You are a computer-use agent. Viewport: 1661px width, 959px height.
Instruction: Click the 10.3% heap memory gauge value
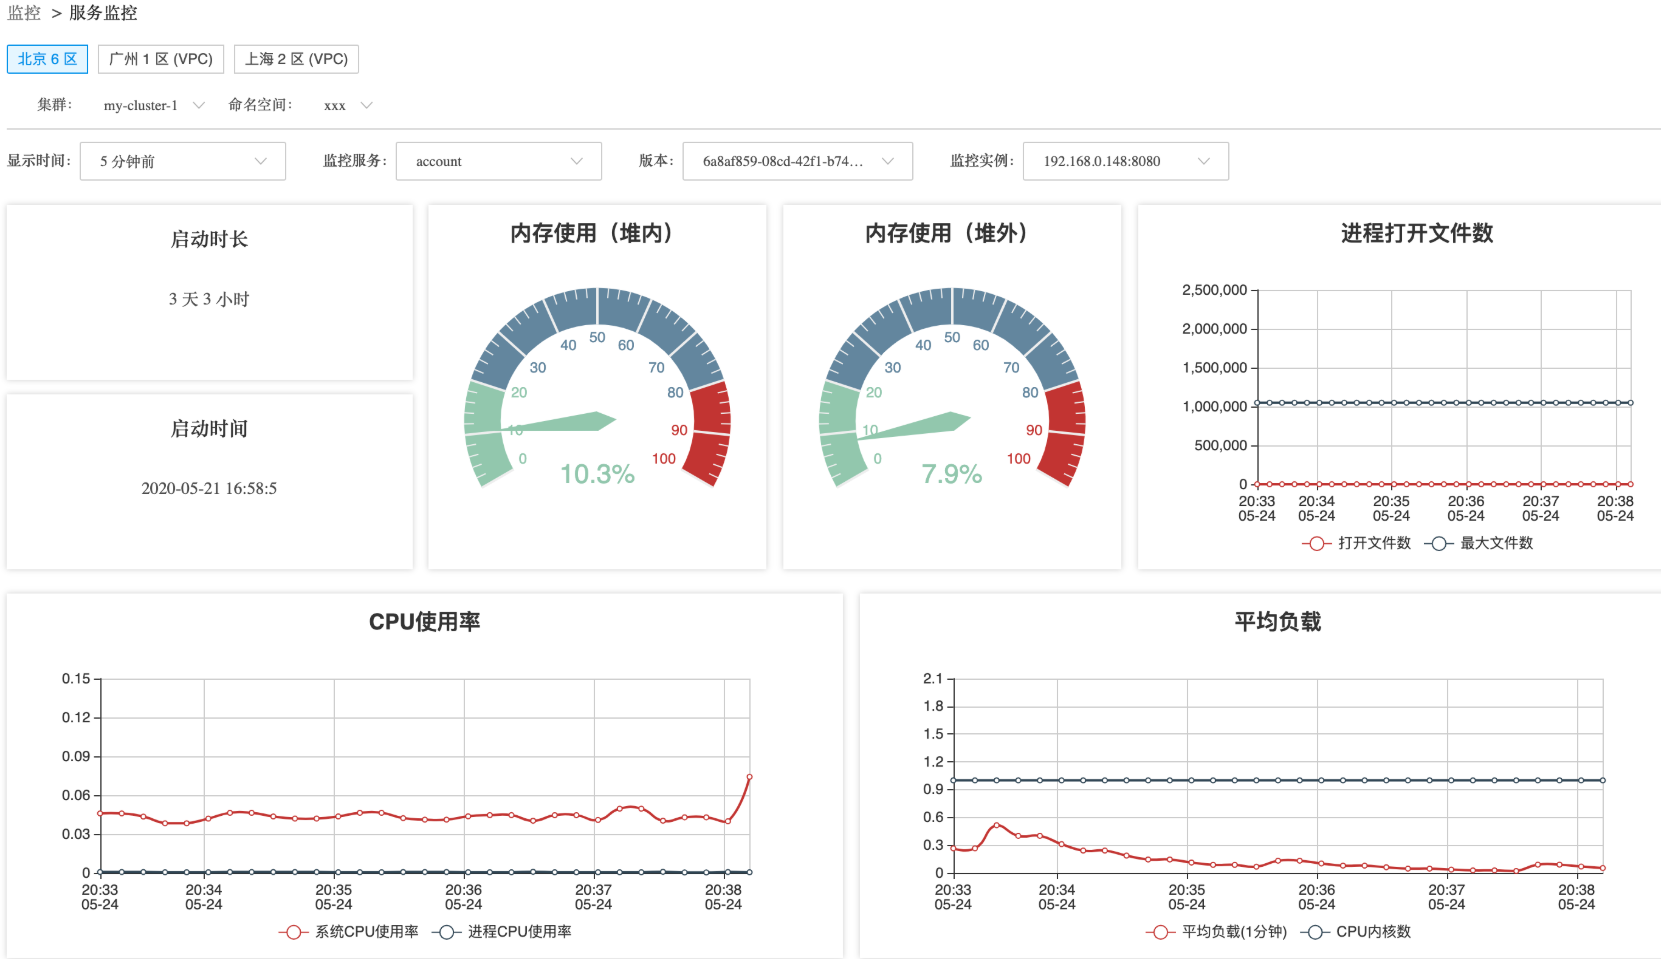597,474
